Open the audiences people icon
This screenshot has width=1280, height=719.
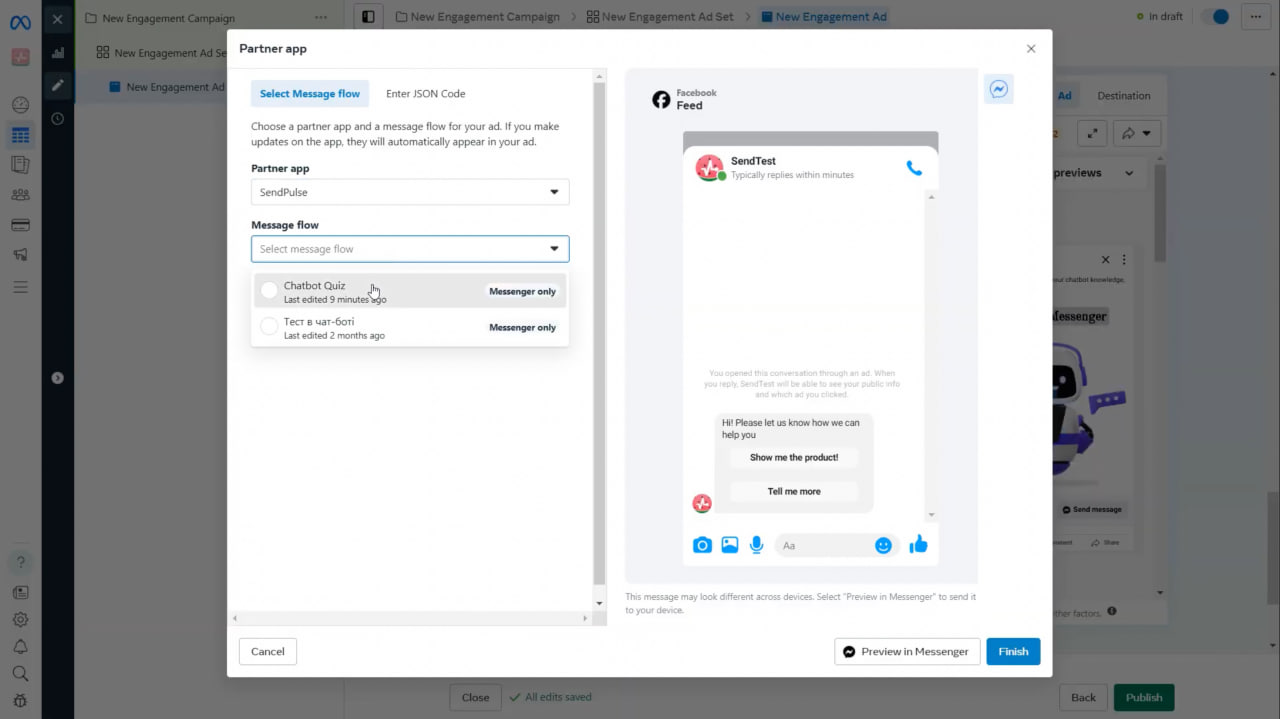[x=20, y=195]
